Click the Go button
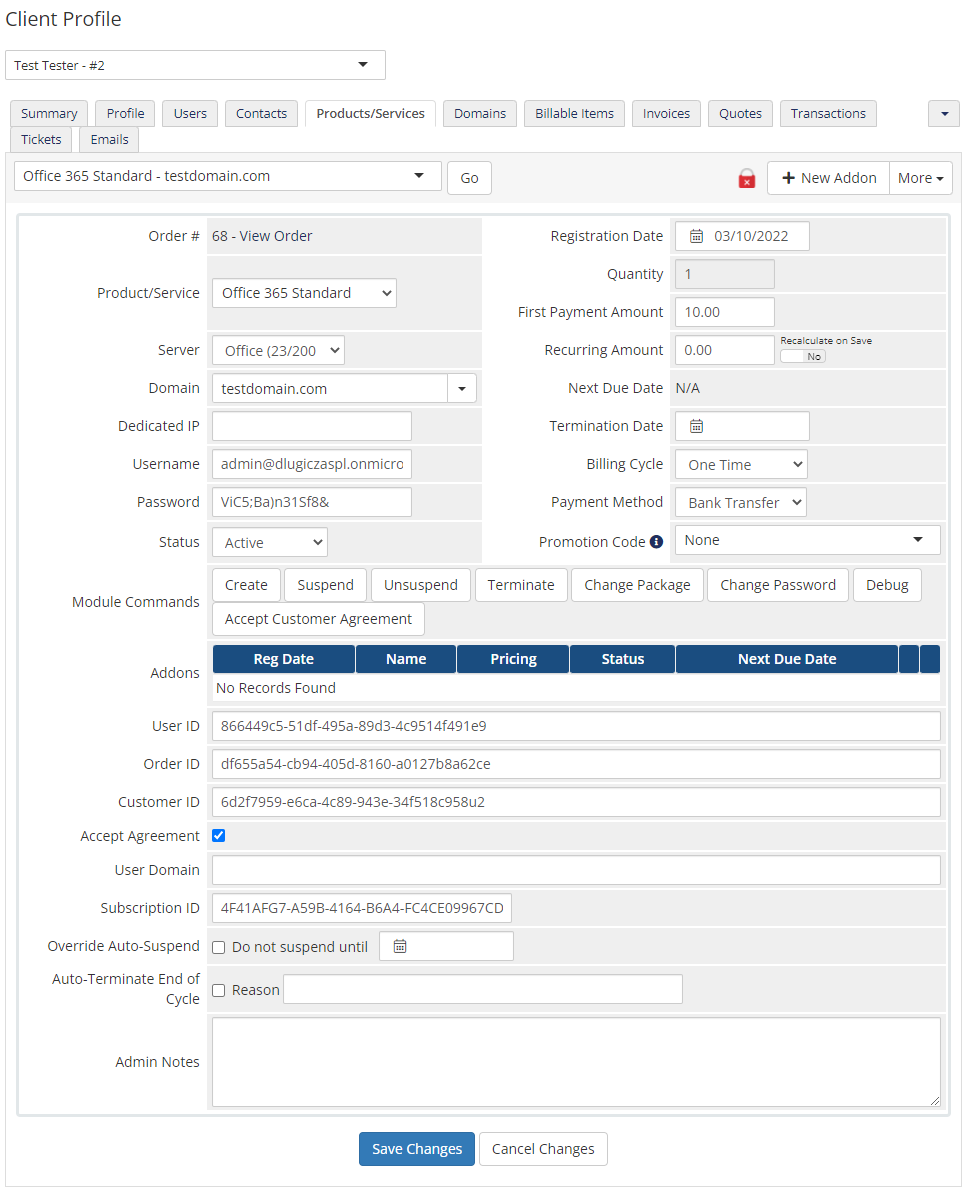 pos(469,177)
